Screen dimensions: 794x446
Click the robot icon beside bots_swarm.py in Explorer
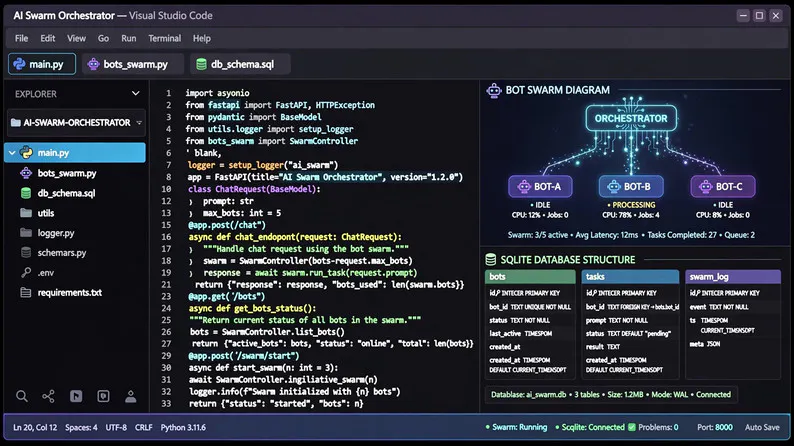(26, 173)
